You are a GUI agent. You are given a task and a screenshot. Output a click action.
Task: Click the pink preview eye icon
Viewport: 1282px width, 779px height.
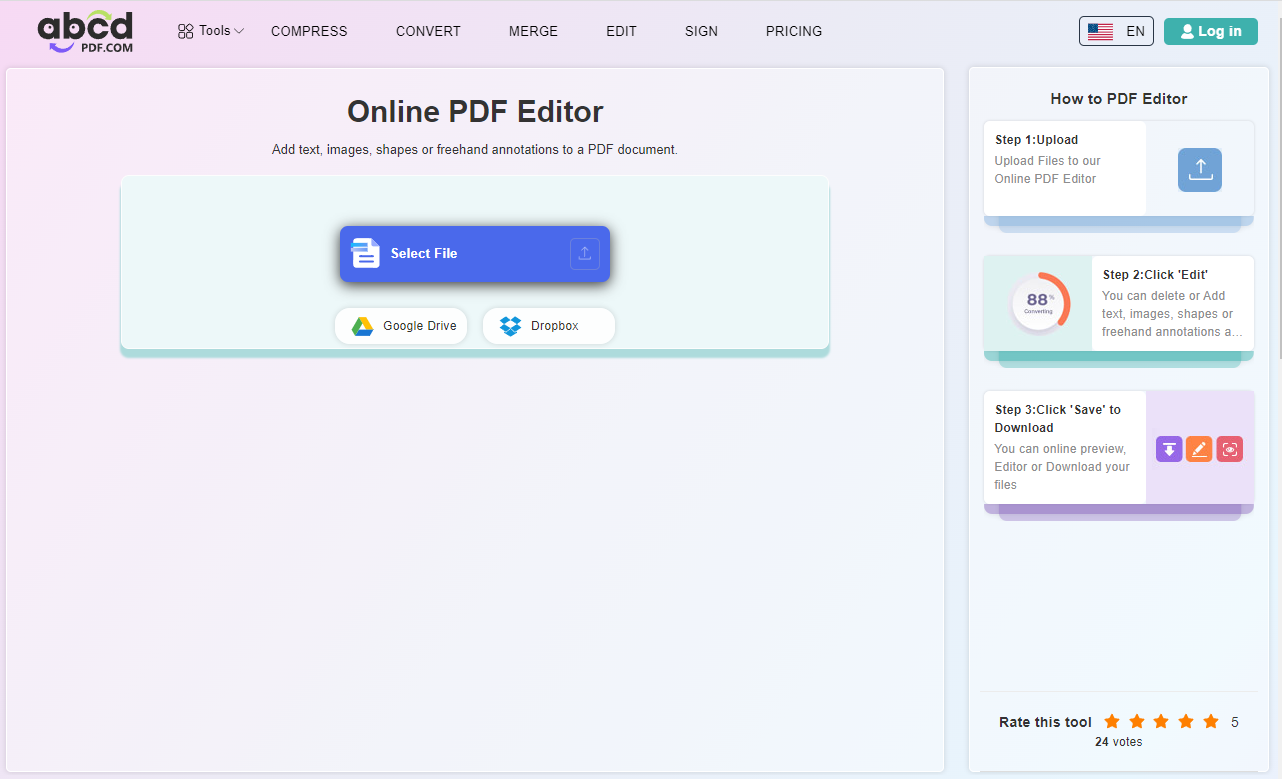click(1230, 449)
